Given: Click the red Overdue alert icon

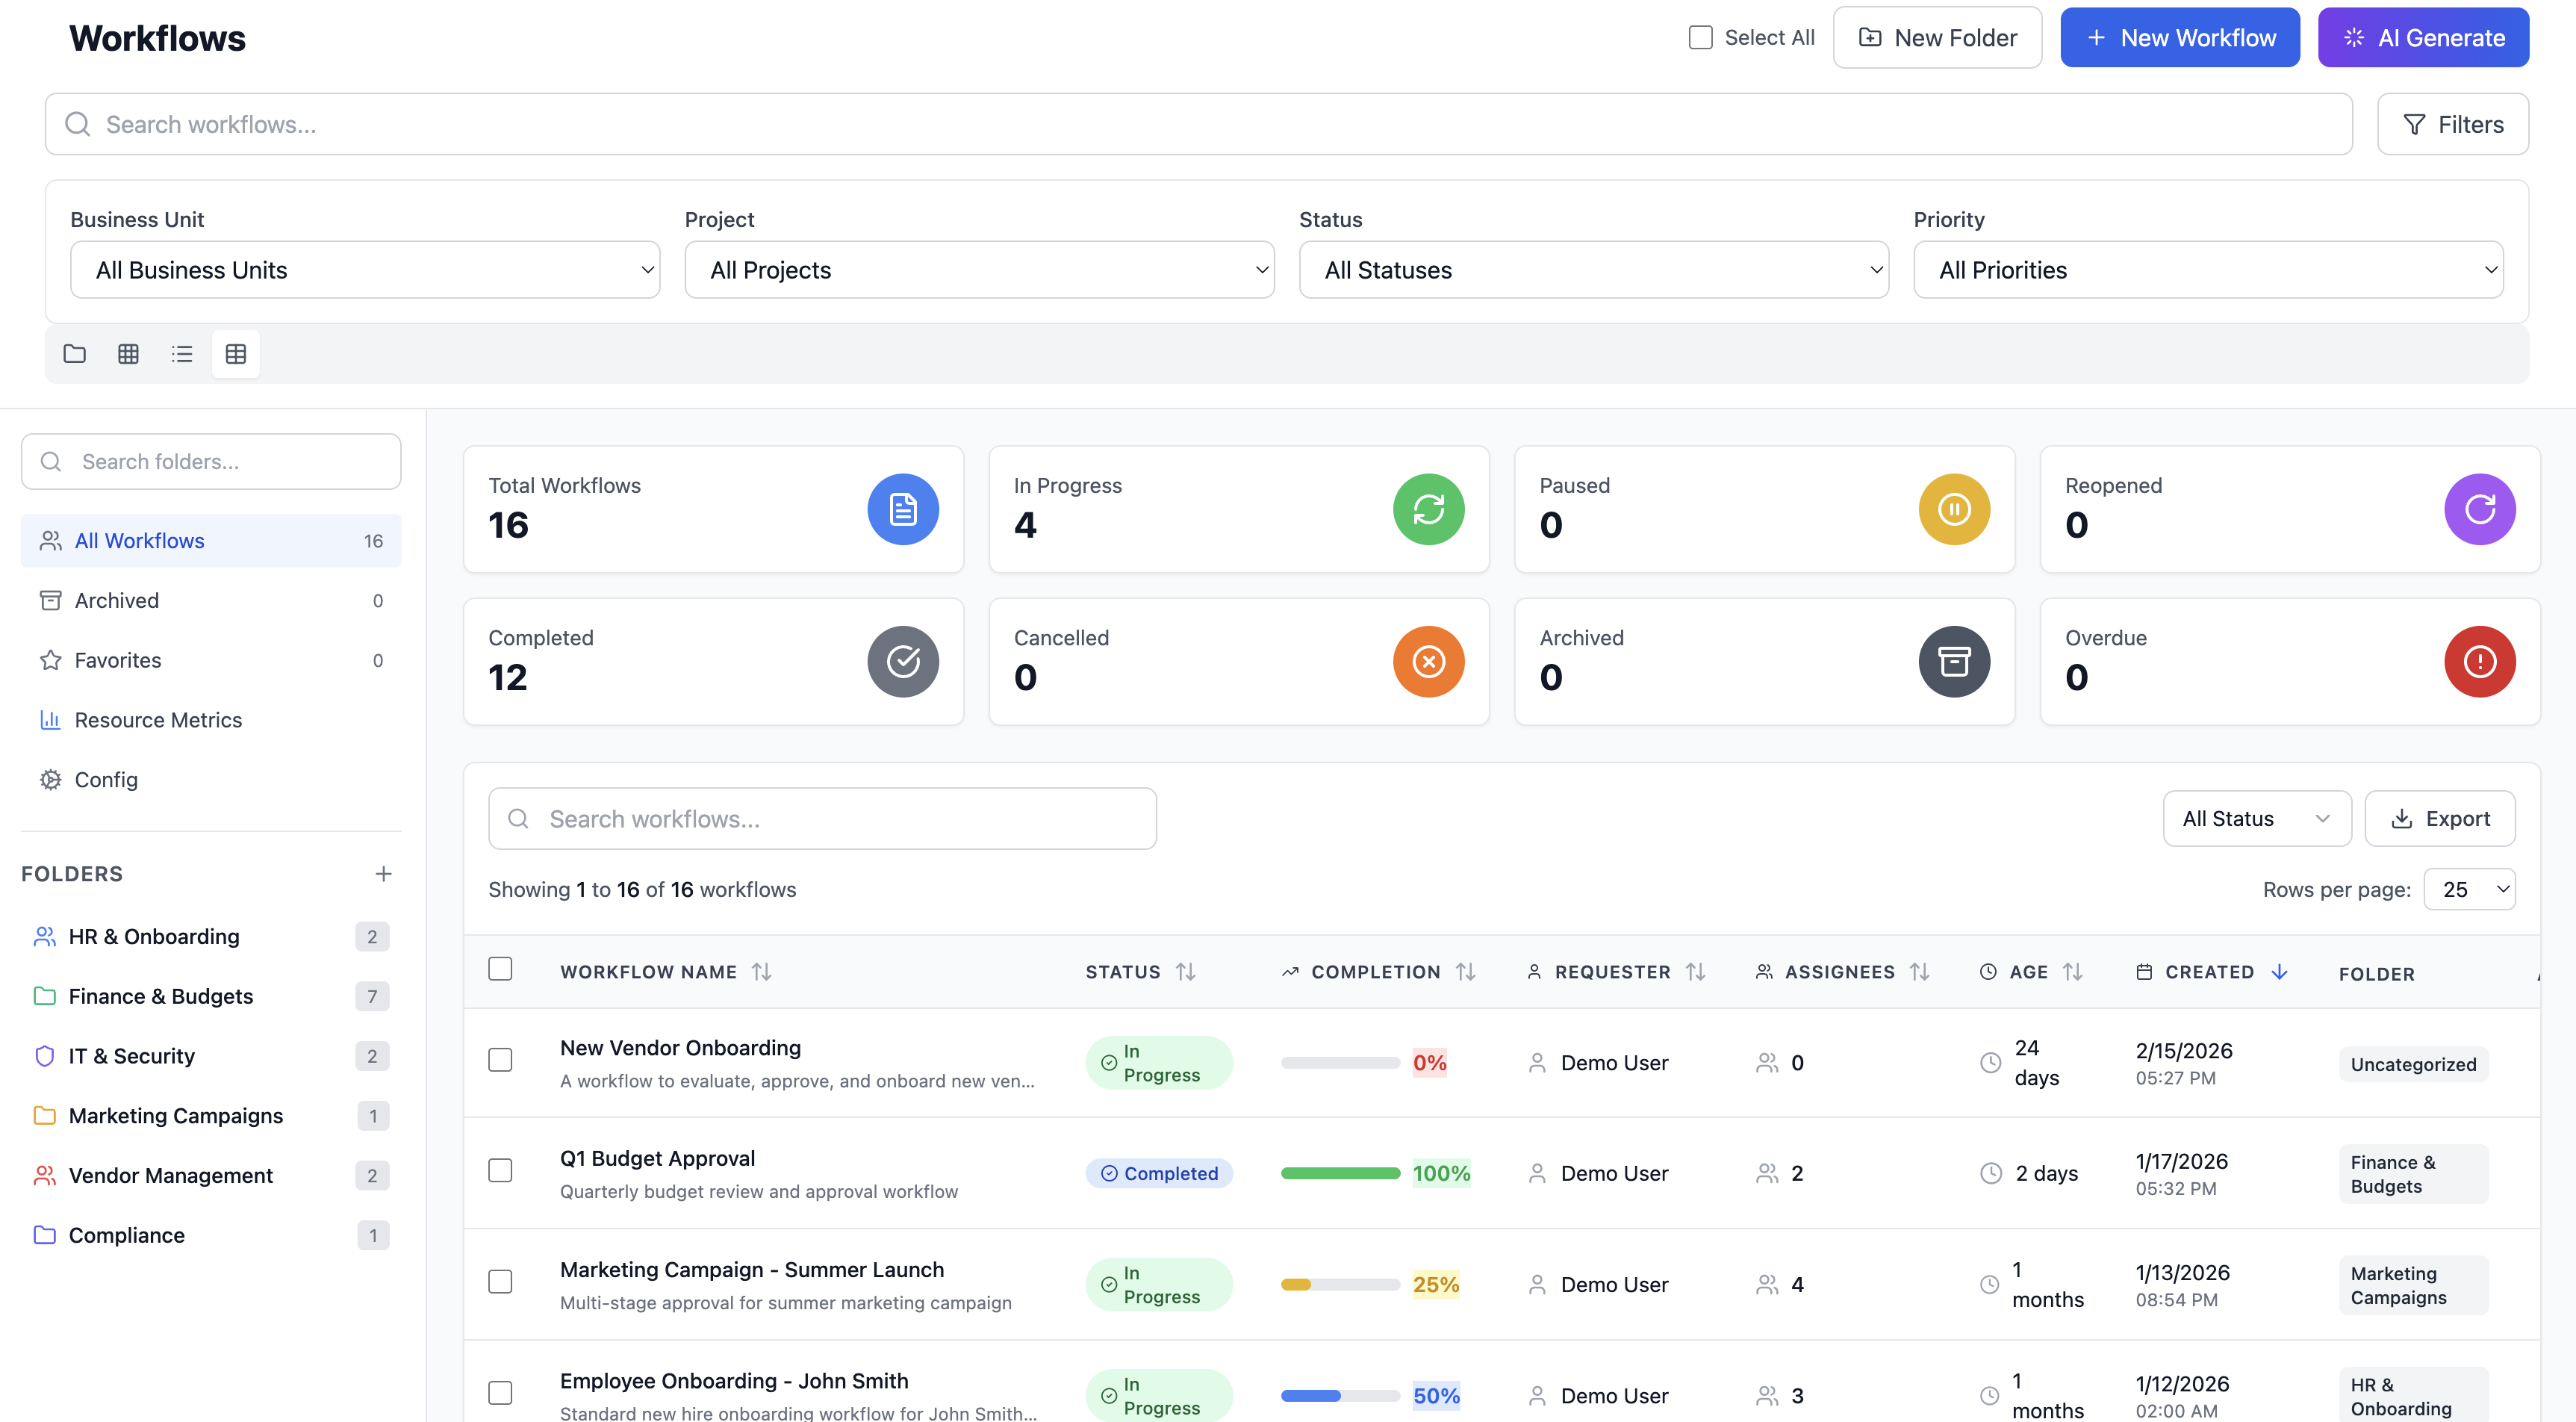Looking at the screenshot, I should tap(2479, 661).
